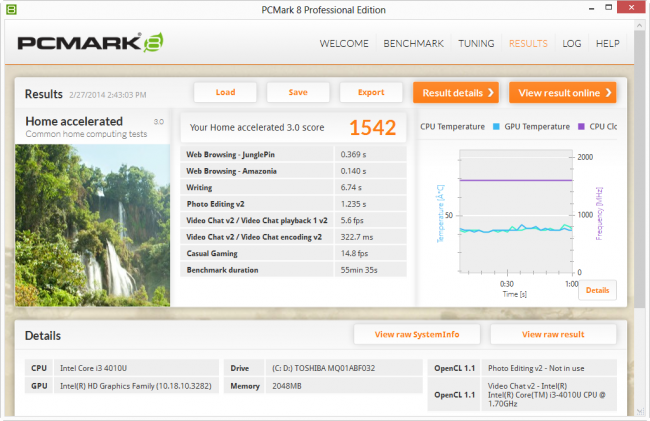Click the 2048MB memory value
This screenshot has width=650, height=421.
click(x=287, y=386)
